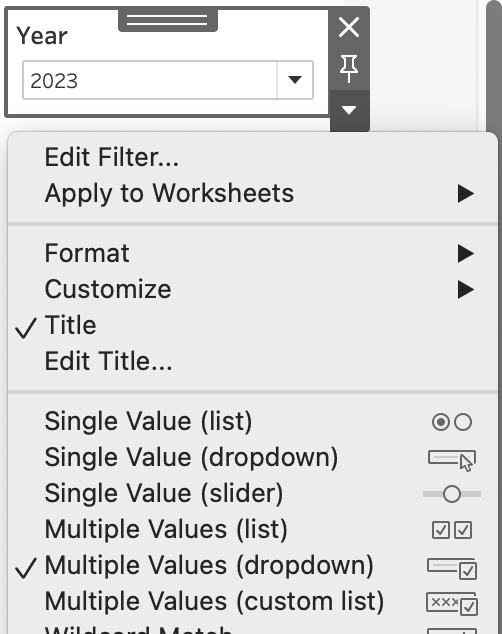Viewport: 502px width, 634px height.
Task: Click the Single Value (list) radio icon
Action: (452, 422)
